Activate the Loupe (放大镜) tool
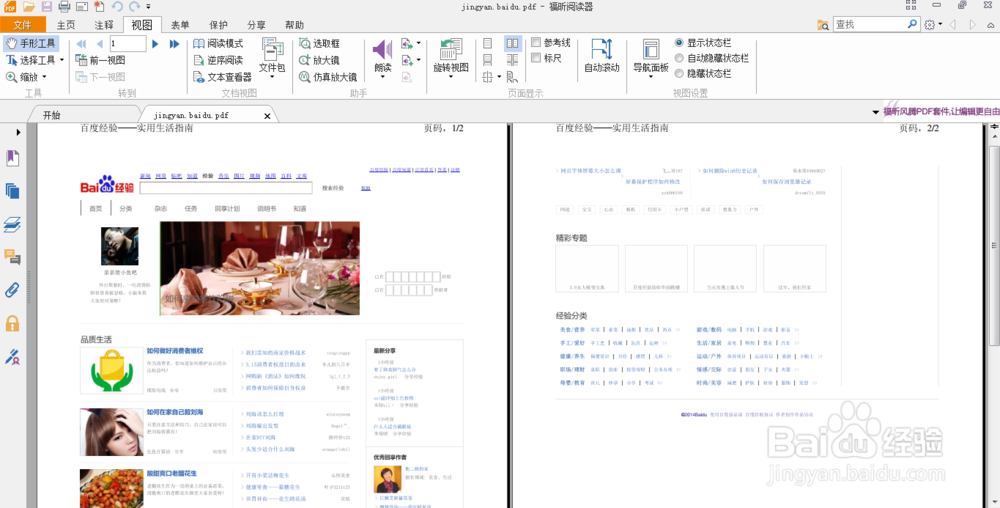The image size is (1000, 508). coord(320,60)
